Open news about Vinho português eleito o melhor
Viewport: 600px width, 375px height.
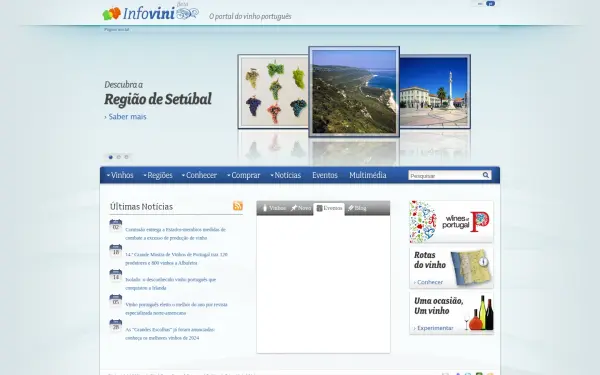pos(176,309)
